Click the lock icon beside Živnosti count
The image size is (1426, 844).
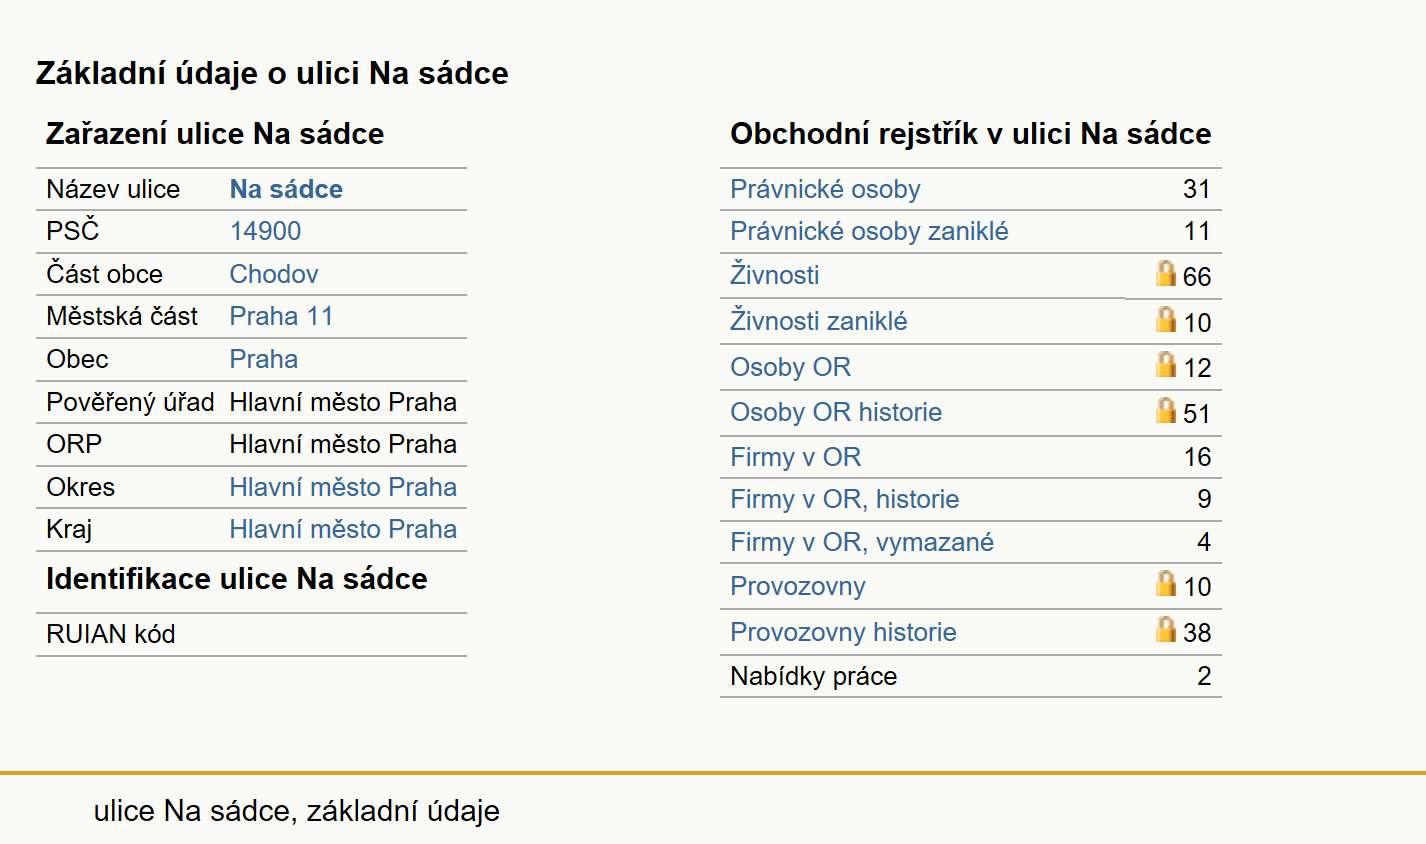click(x=1165, y=273)
